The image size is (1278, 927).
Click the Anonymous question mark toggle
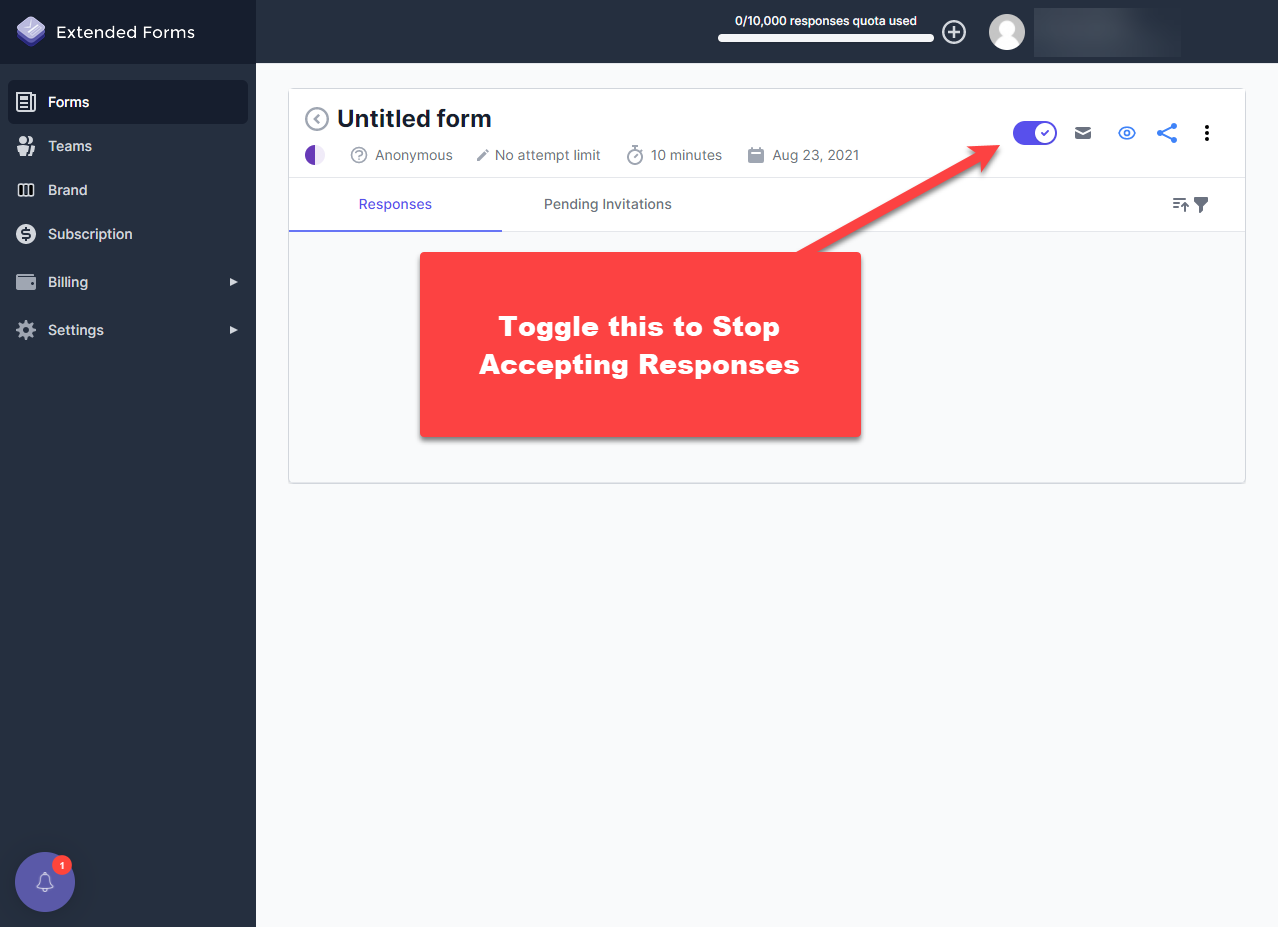[x=359, y=155]
